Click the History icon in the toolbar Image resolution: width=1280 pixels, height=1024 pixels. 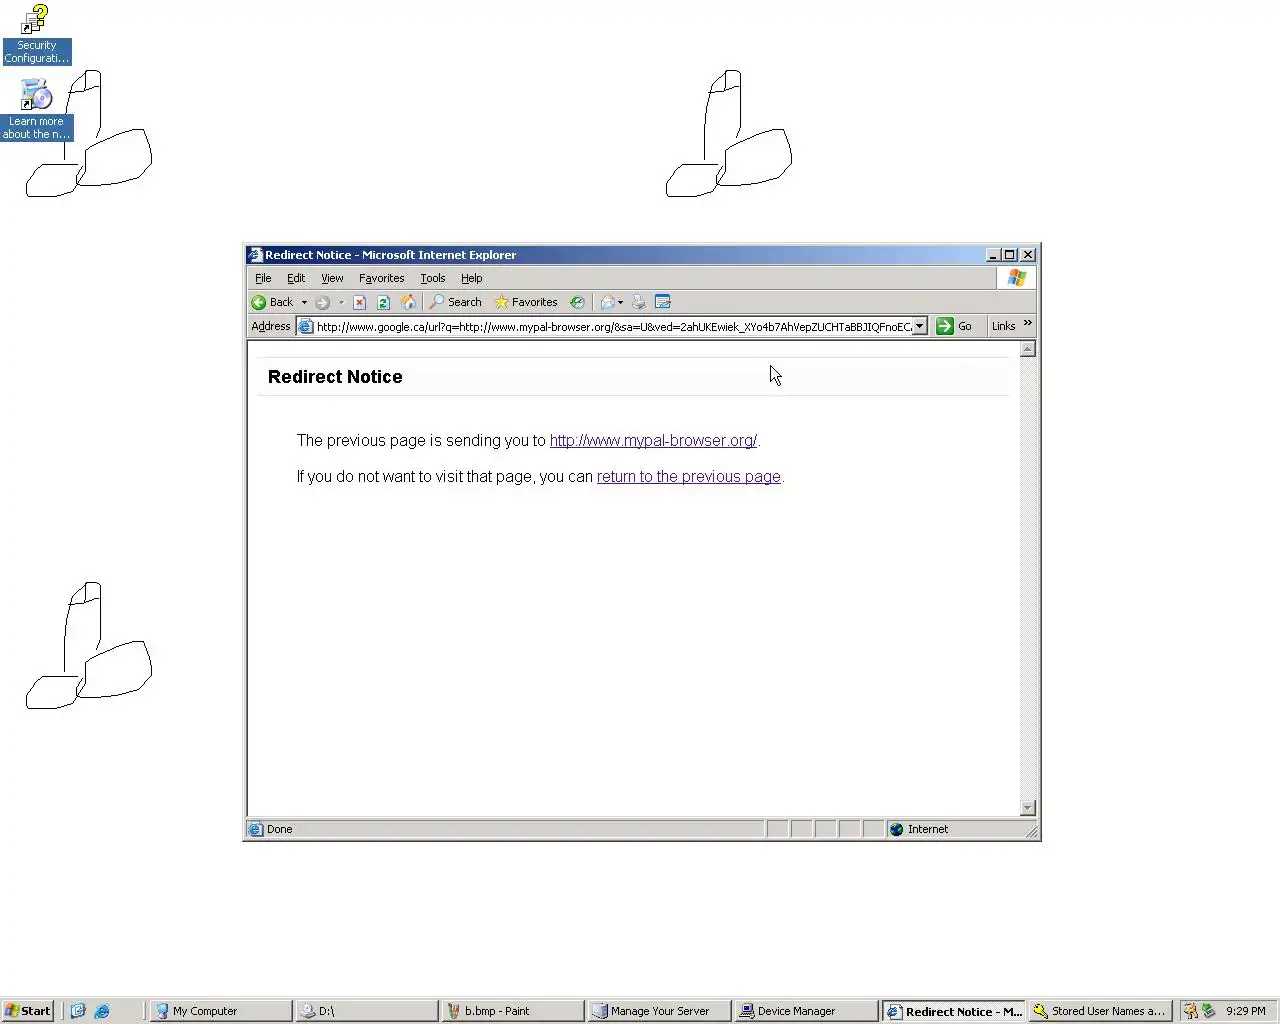click(x=577, y=302)
